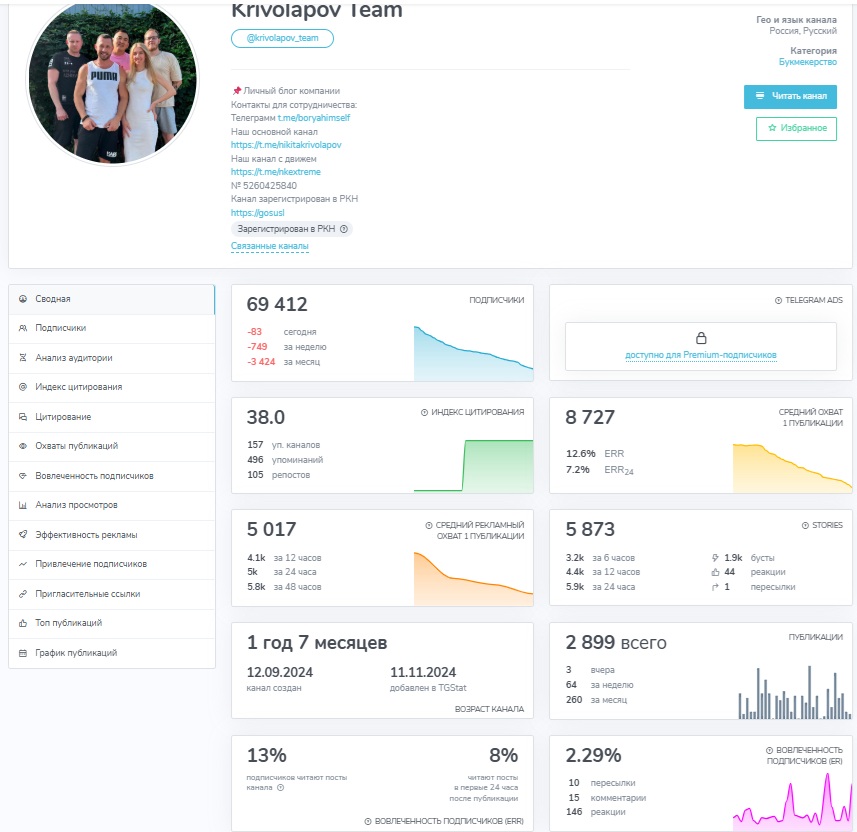Click the calendar icon for 'График публикаций'
This screenshot has height=832, width=857.
[x=23, y=653]
